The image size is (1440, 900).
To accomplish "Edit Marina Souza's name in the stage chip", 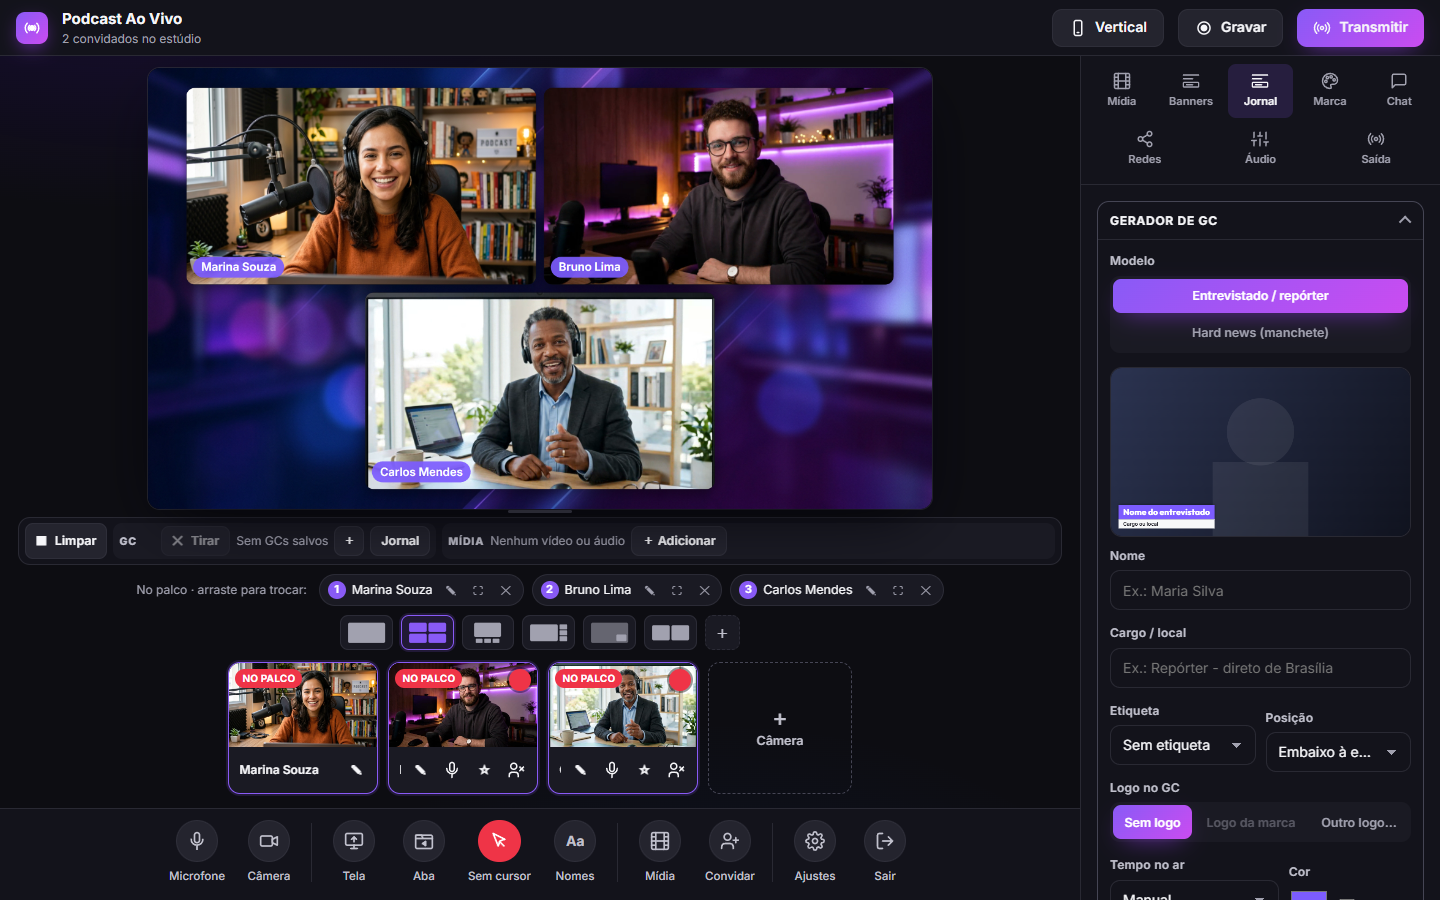I will click(x=451, y=590).
